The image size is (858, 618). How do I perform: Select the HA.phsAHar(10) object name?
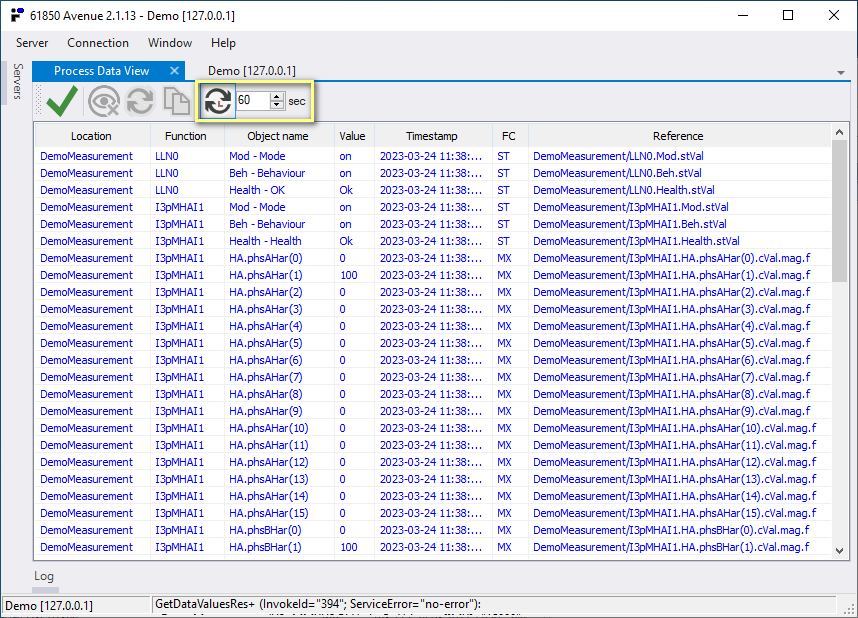point(269,428)
